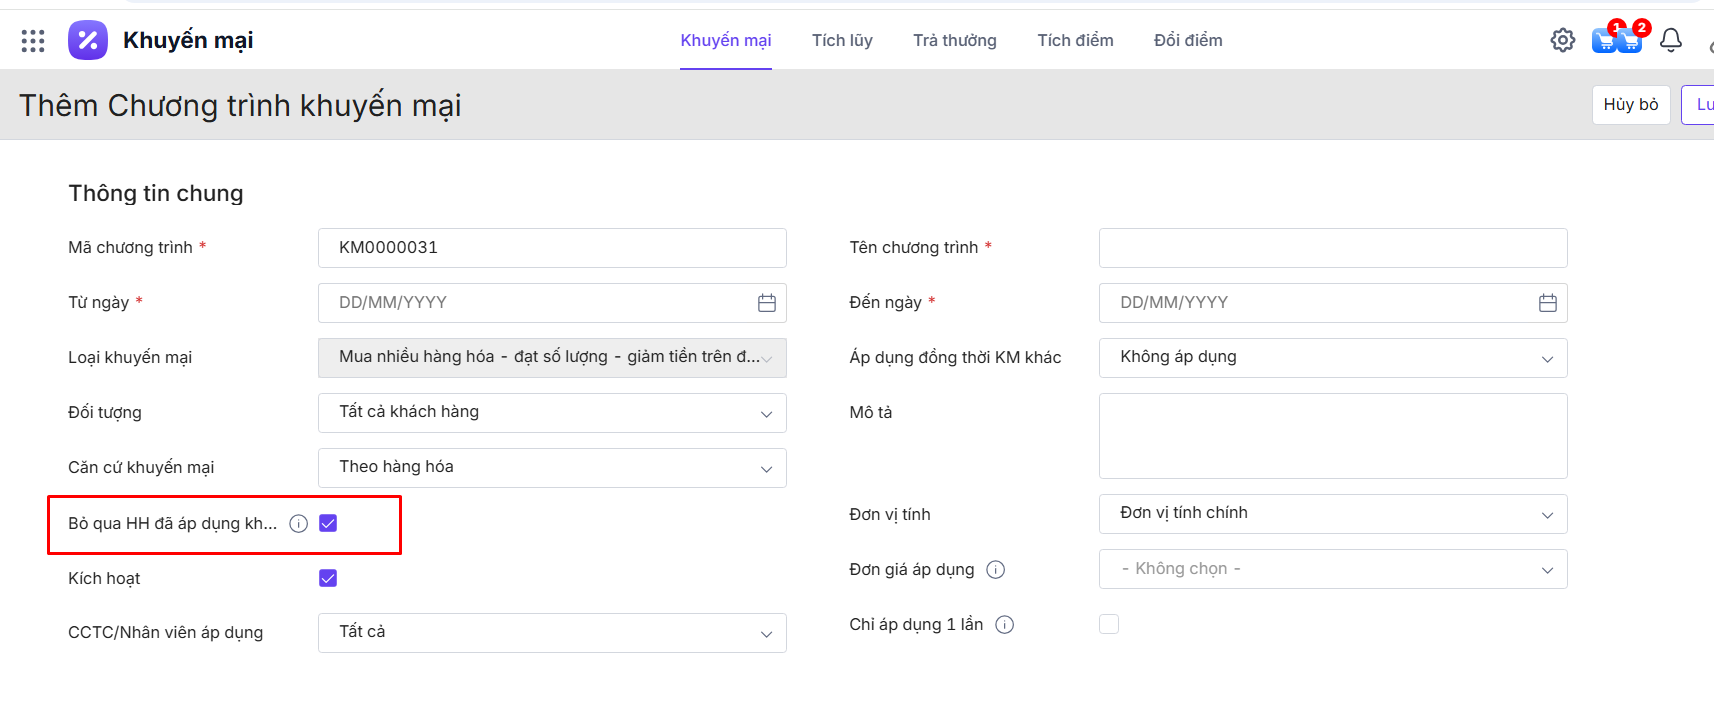Switch to the Tích lũy tab
This screenshot has height=706, width=1714.
842,40
